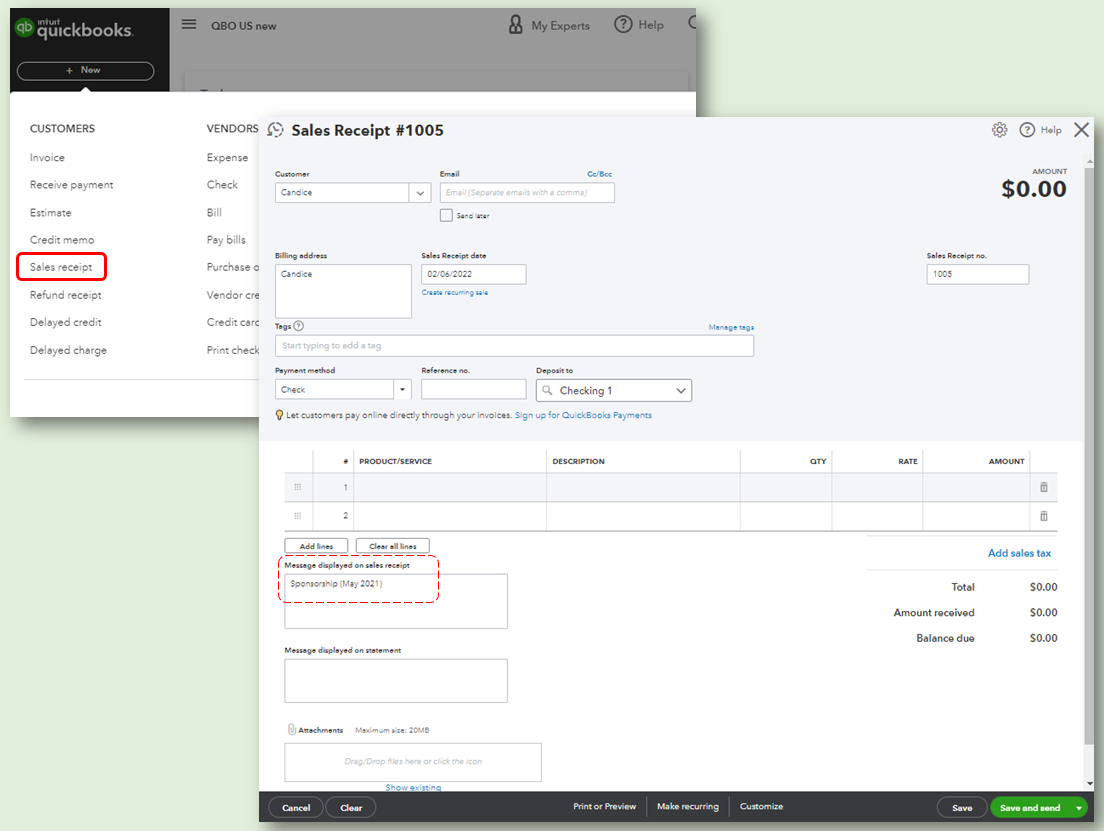This screenshot has height=831, width=1104.
Task: Click the Sales Receipt date field
Action: [x=473, y=273]
